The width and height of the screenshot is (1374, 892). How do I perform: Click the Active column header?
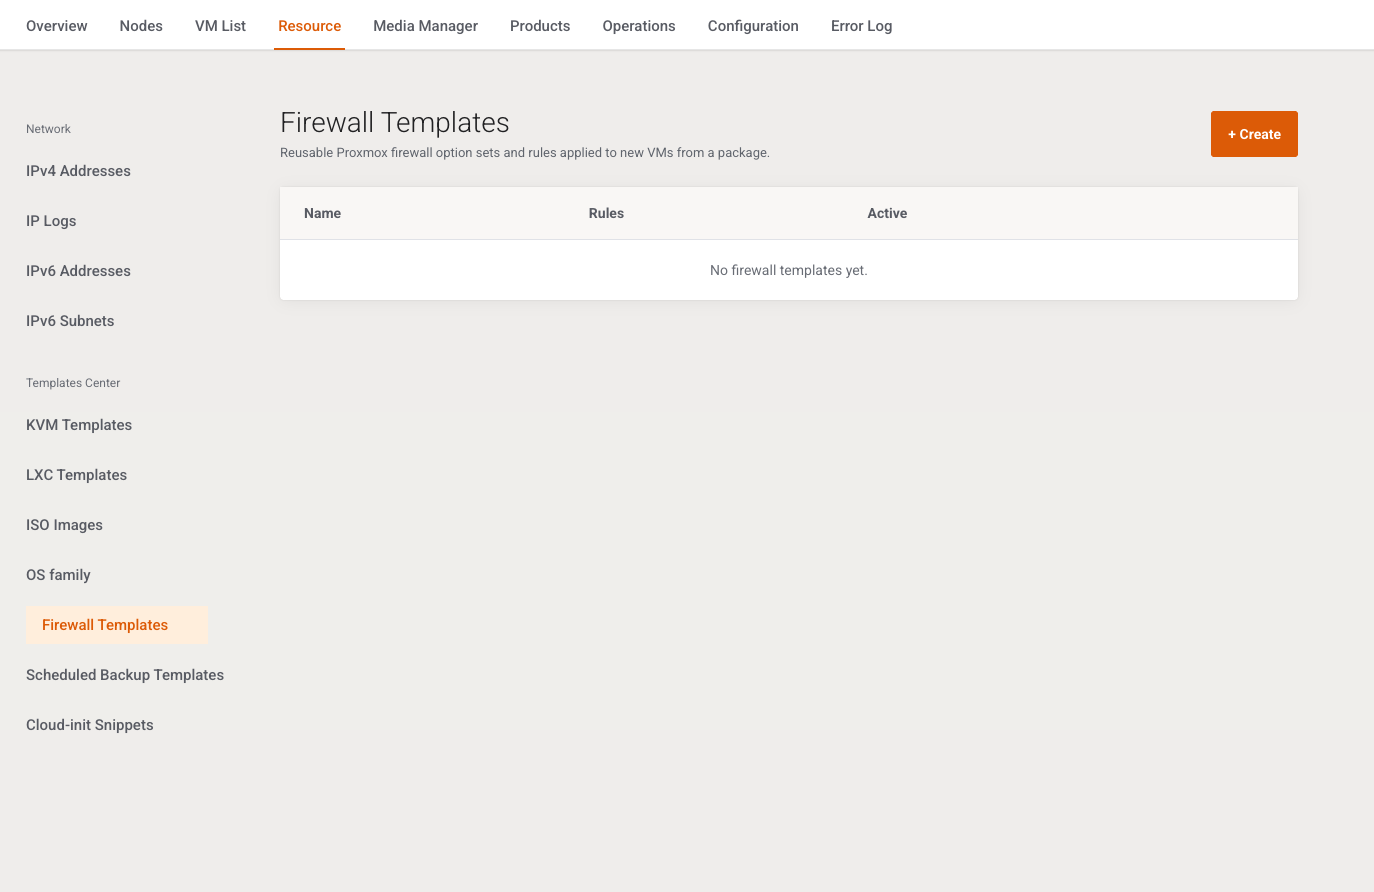[x=887, y=213]
